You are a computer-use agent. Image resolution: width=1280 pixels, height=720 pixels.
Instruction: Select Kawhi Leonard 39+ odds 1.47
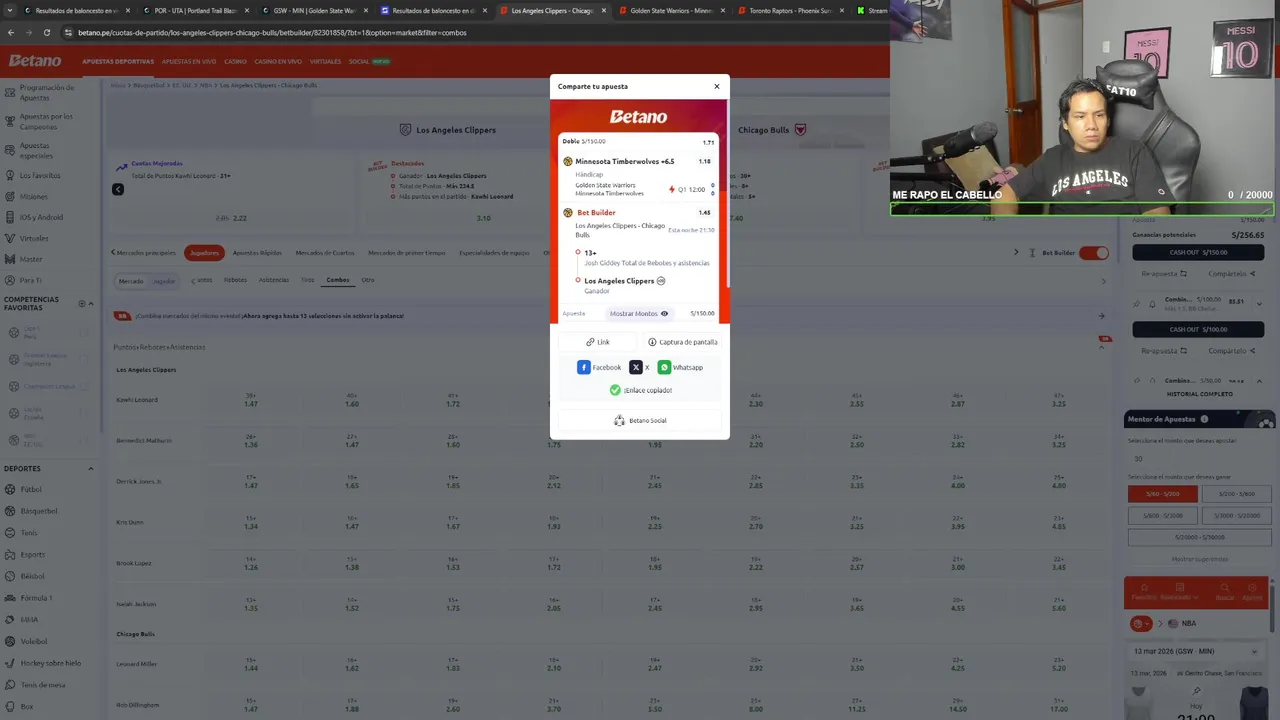click(251, 400)
